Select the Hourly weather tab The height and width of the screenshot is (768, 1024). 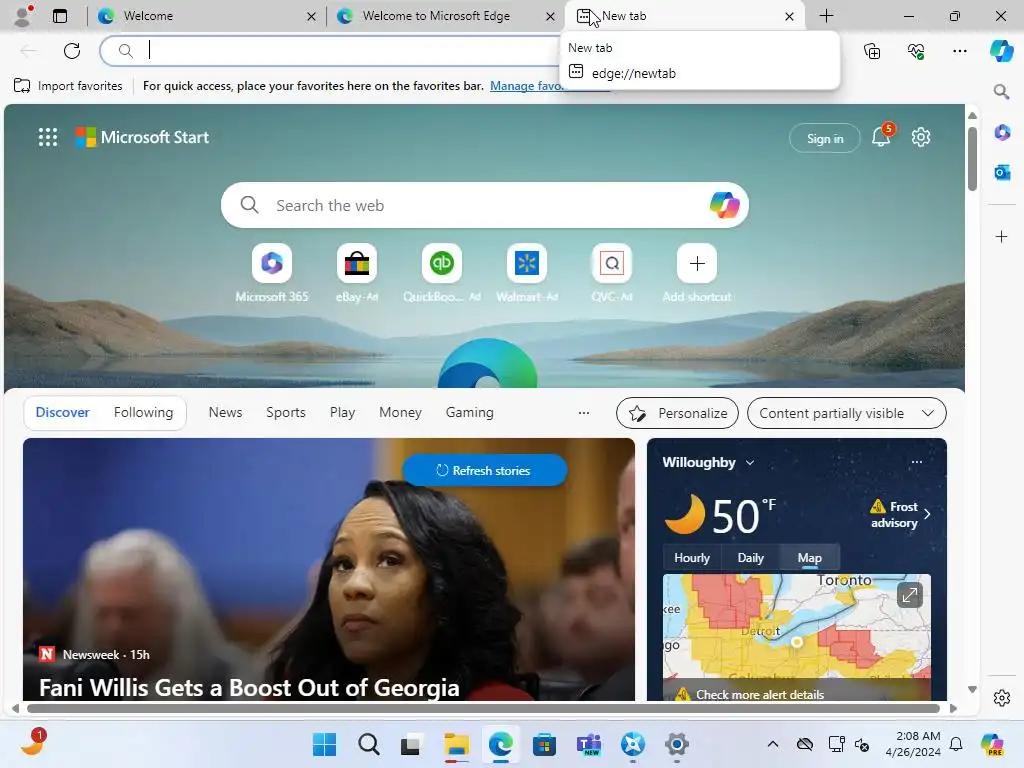coord(692,558)
